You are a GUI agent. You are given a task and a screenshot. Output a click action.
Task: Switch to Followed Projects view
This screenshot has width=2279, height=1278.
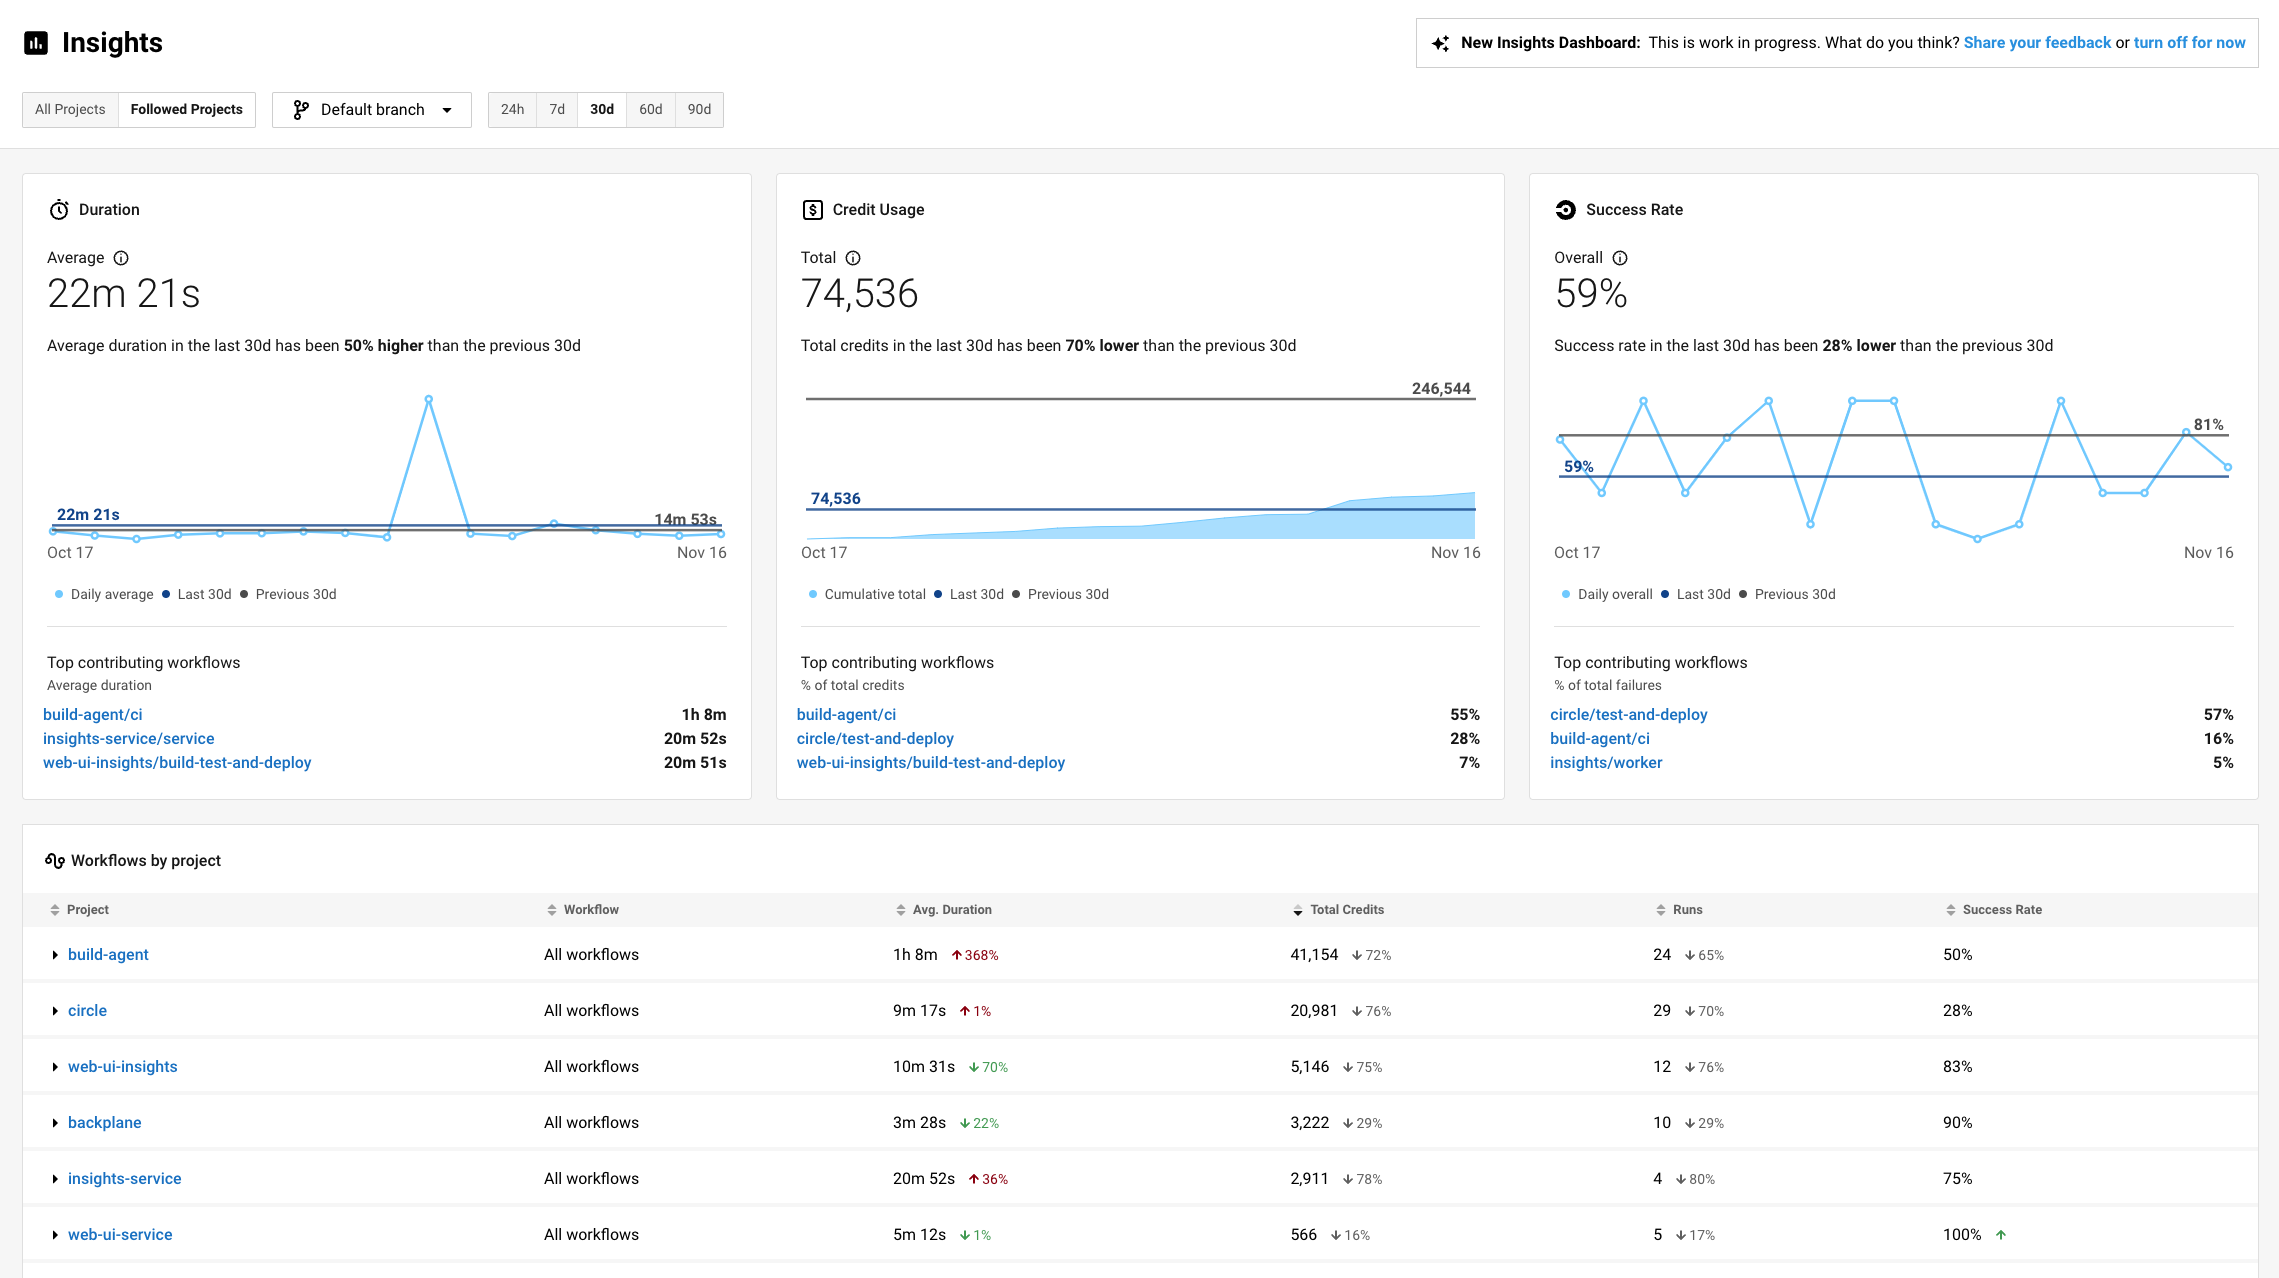pos(187,110)
